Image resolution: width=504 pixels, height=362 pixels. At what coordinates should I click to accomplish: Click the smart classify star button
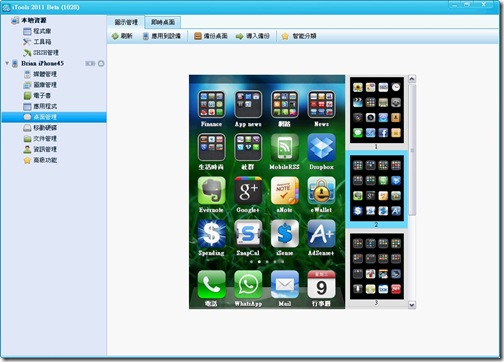pos(299,36)
